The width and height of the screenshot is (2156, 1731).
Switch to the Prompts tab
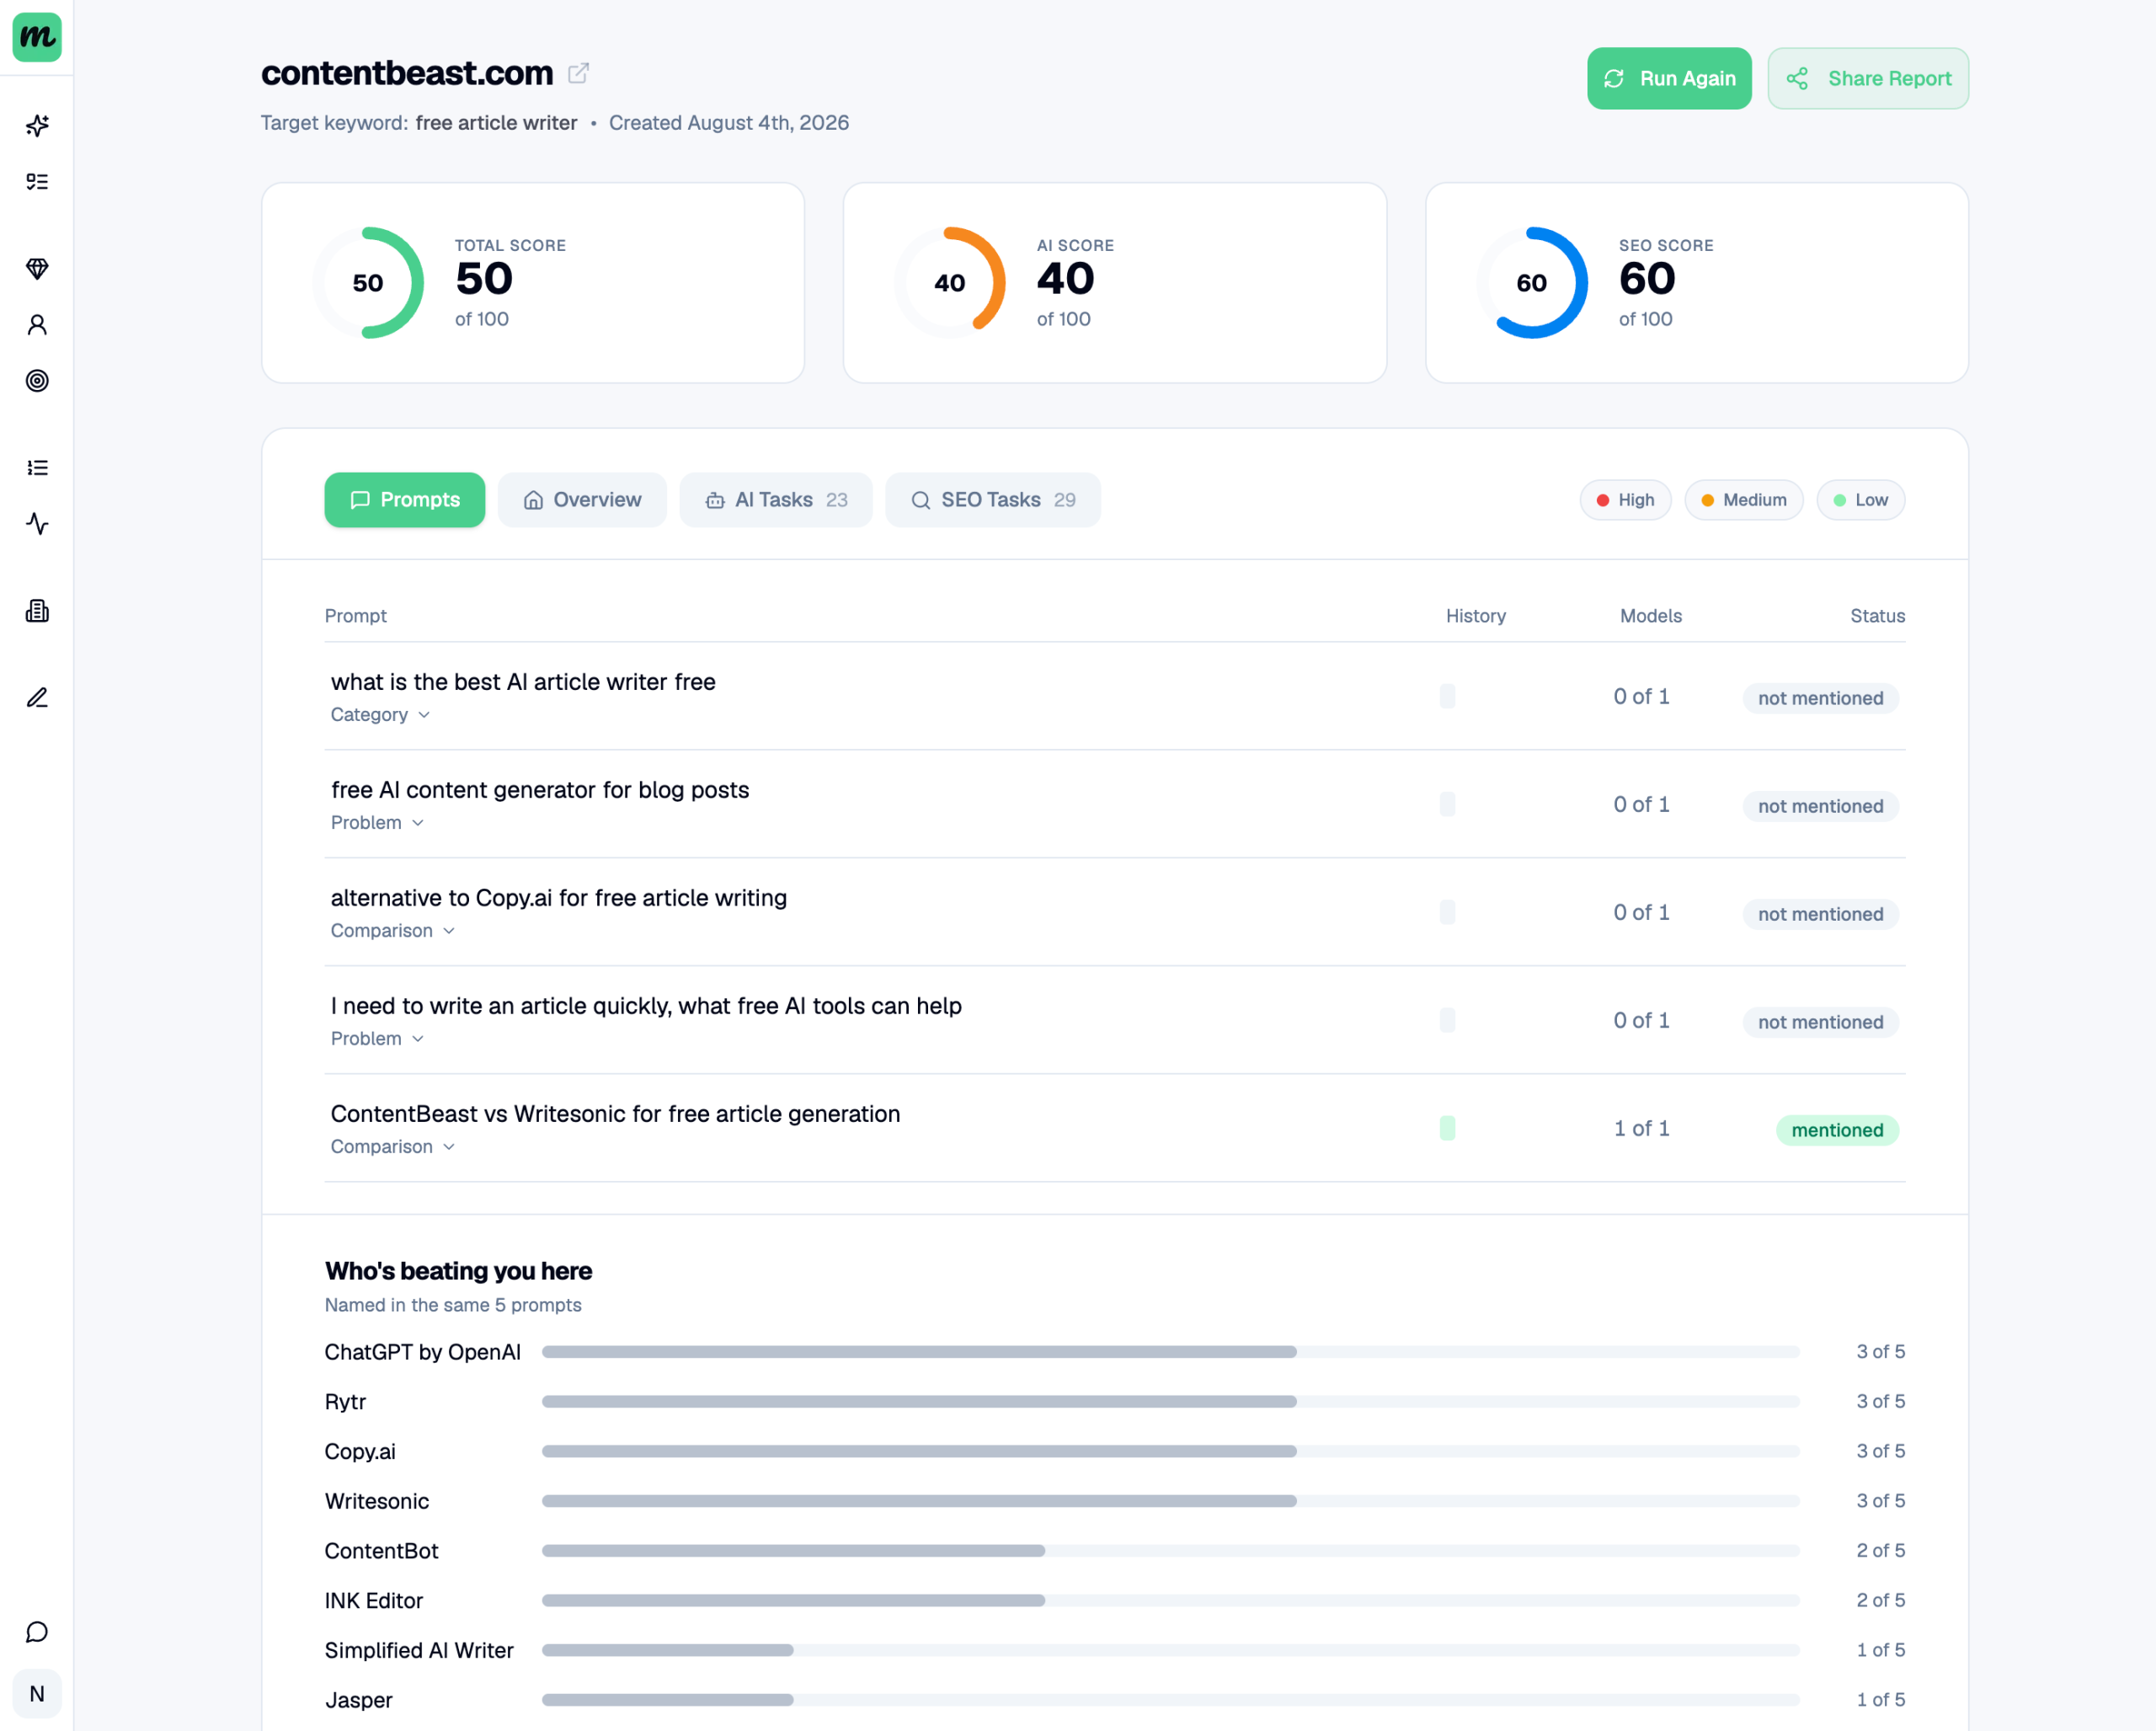point(405,500)
